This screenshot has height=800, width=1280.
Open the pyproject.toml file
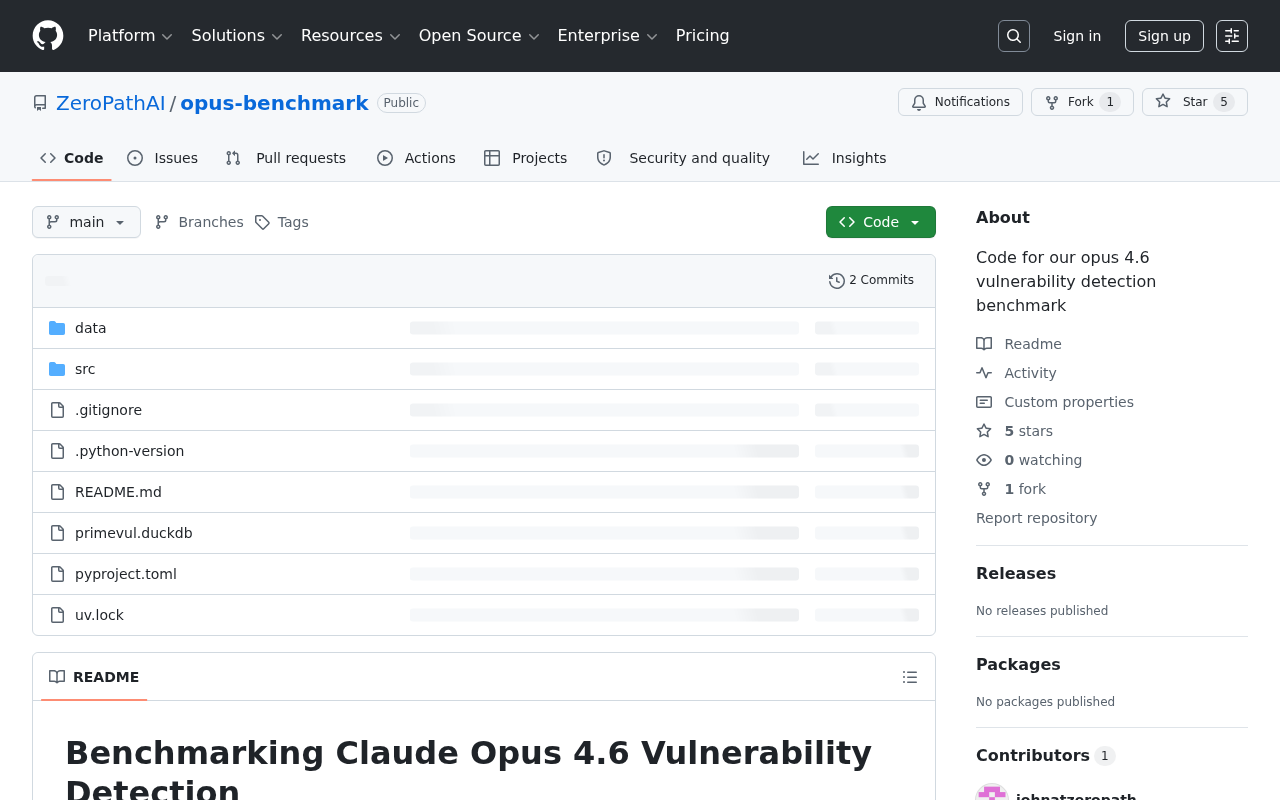(126, 574)
